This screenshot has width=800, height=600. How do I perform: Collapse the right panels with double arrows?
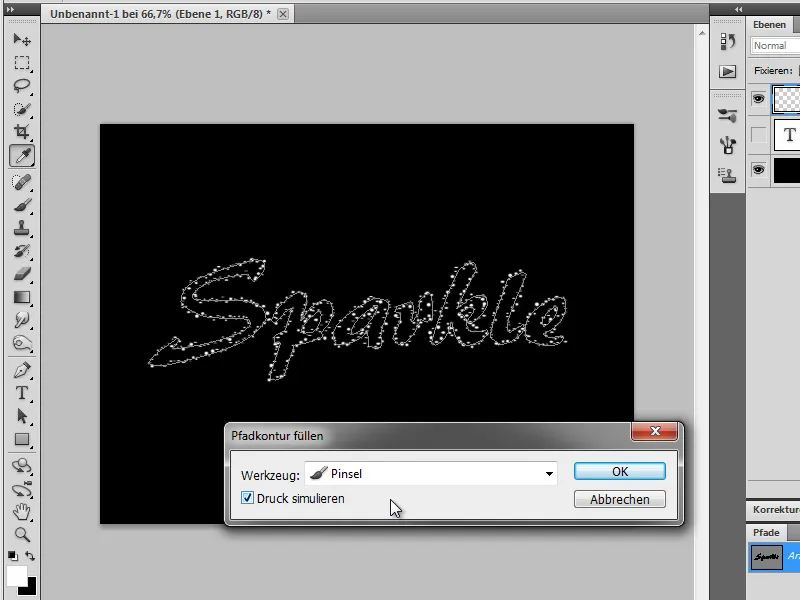pos(738,9)
